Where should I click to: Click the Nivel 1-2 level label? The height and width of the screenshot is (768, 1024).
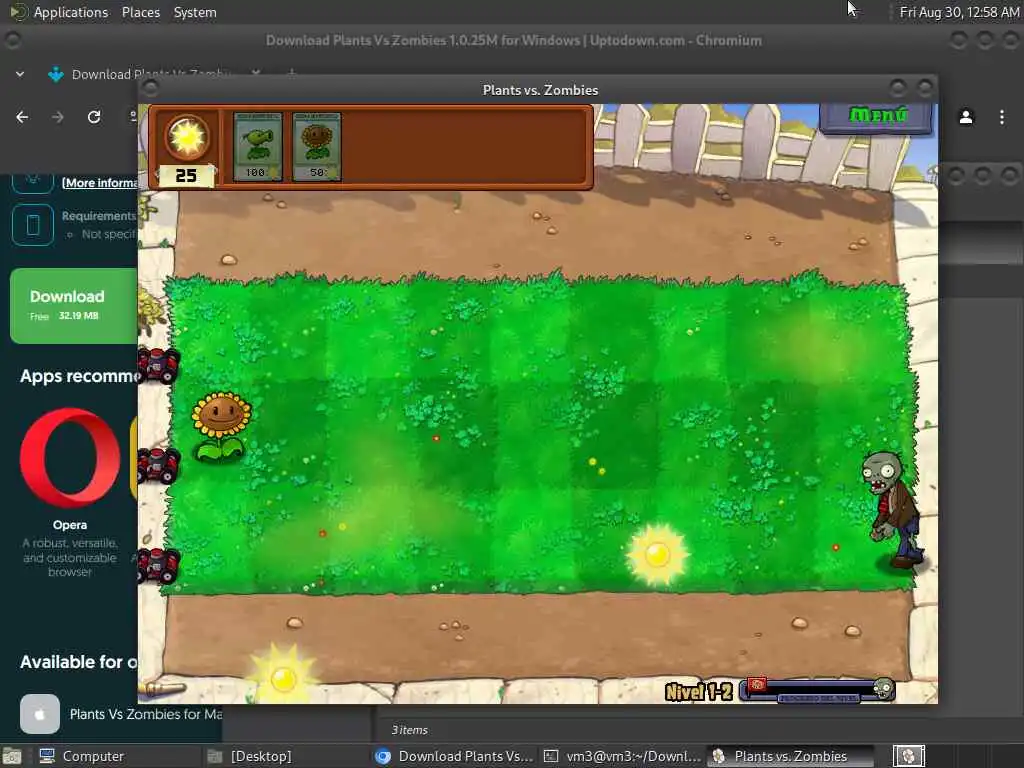[x=698, y=692]
